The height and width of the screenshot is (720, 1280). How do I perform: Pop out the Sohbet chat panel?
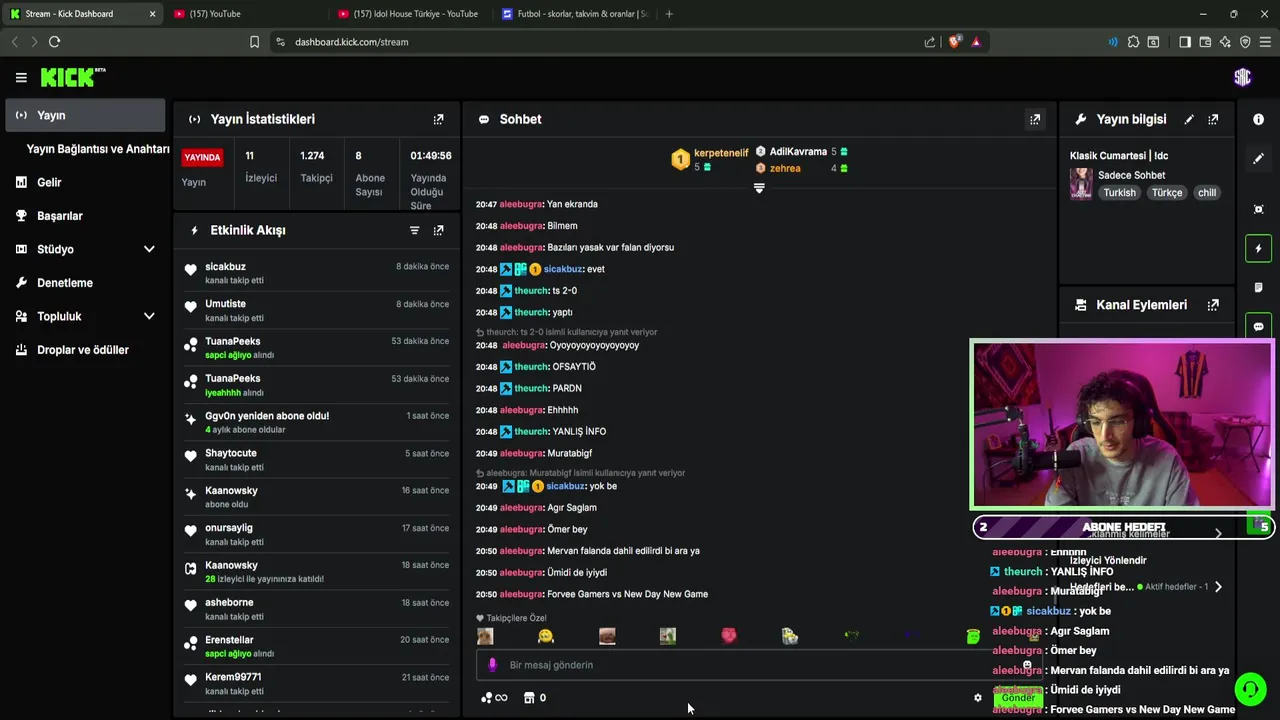tap(1035, 119)
